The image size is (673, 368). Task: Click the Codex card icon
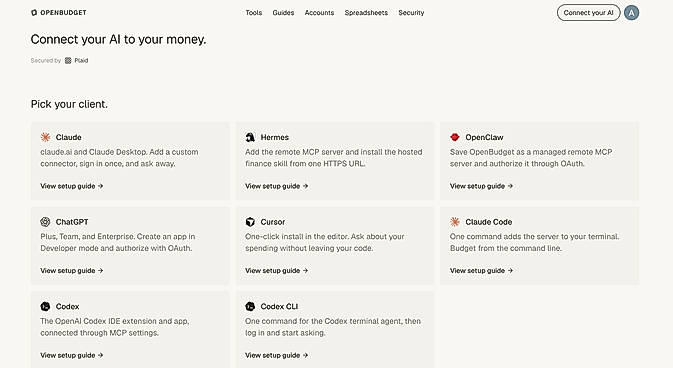tap(45, 307)
